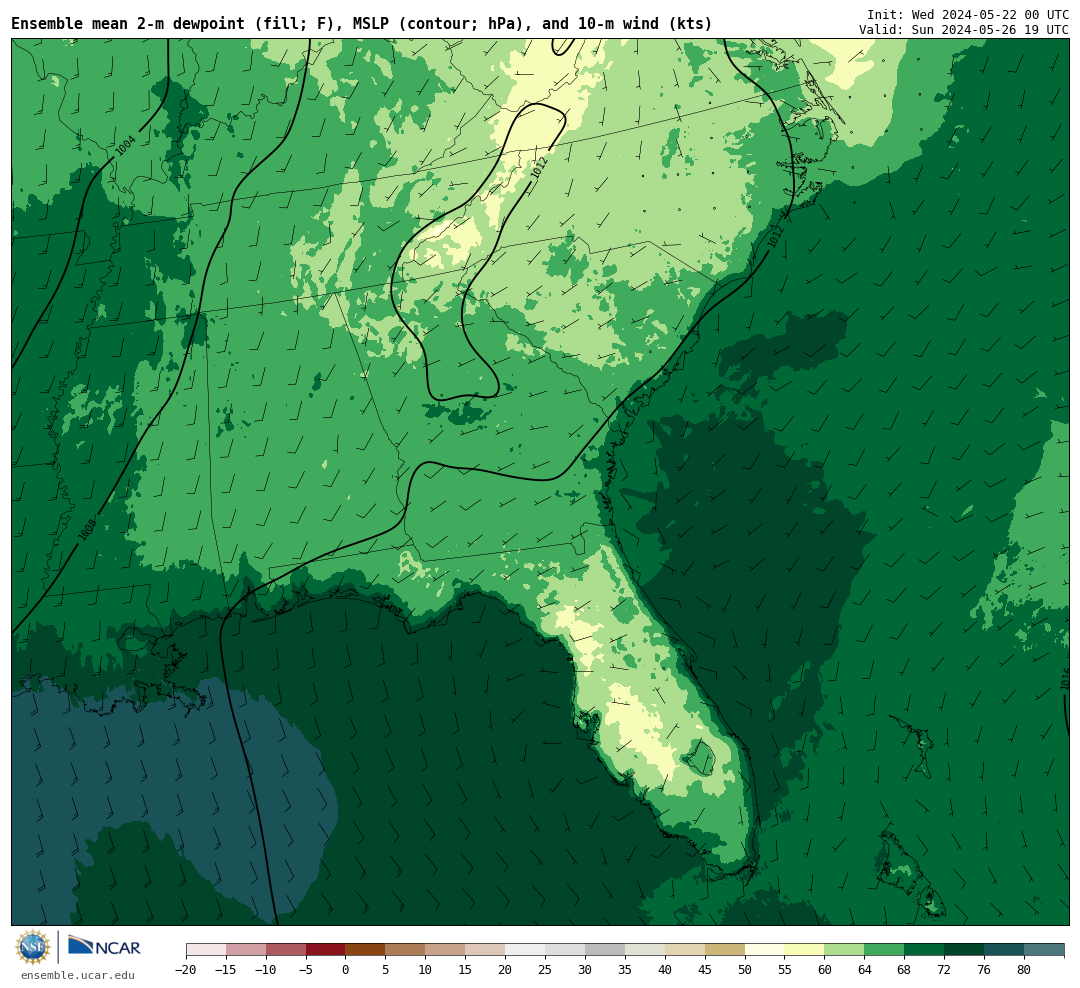Select the 10 to 15 colorbar swatch

point(446,950)
